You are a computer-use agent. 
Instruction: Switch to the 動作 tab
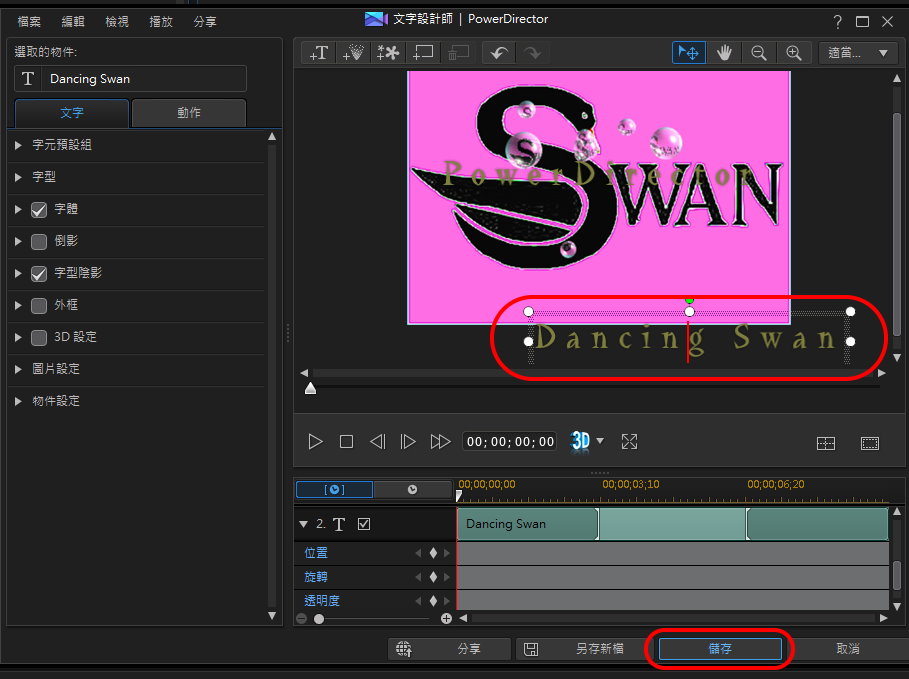pos(189,113)
